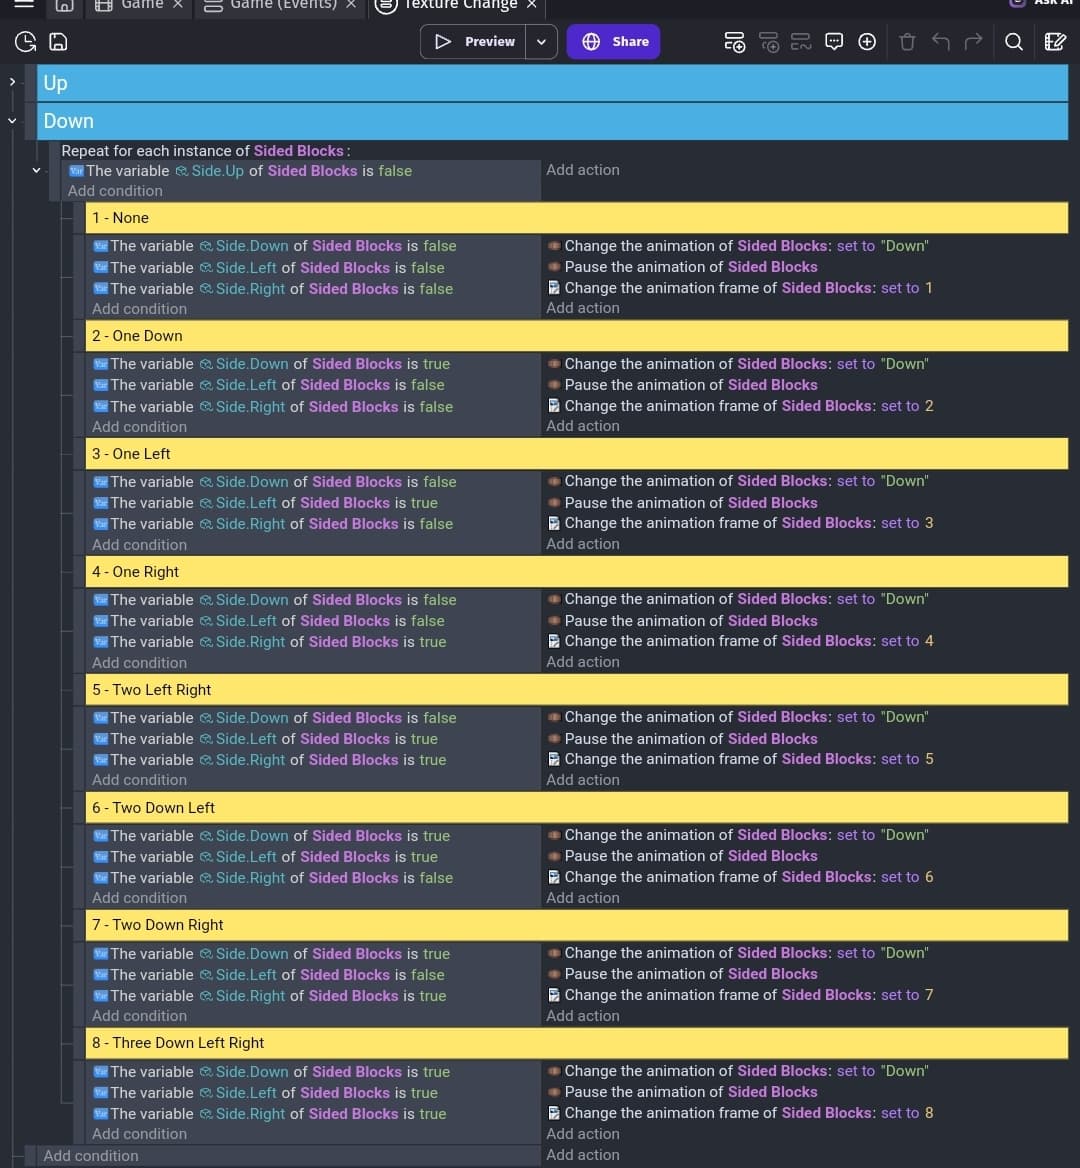The width and height of the screenshot is (1080, 1168).
Task: Click Add condition in '2 - One Down' event
Action: 139,427
